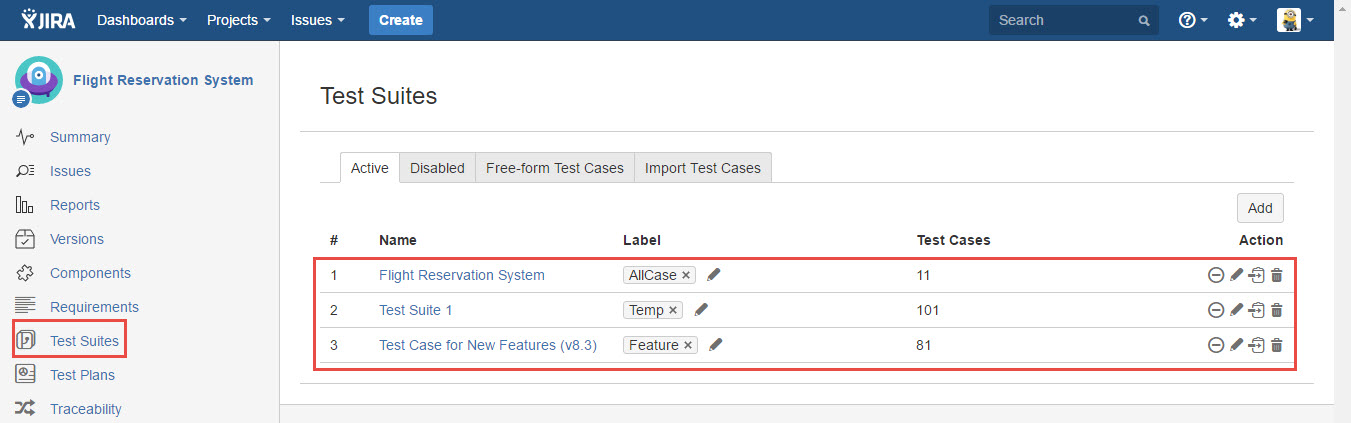Click the Search input field

(1063, 20)
